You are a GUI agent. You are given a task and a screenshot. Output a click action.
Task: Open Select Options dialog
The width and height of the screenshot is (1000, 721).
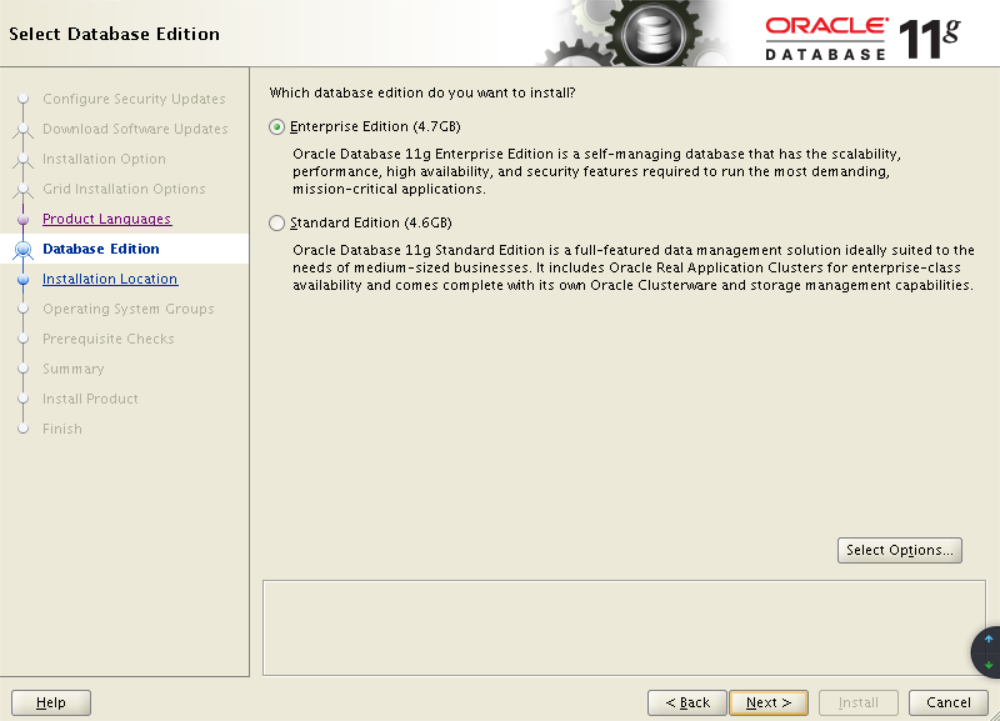point(899,550)
